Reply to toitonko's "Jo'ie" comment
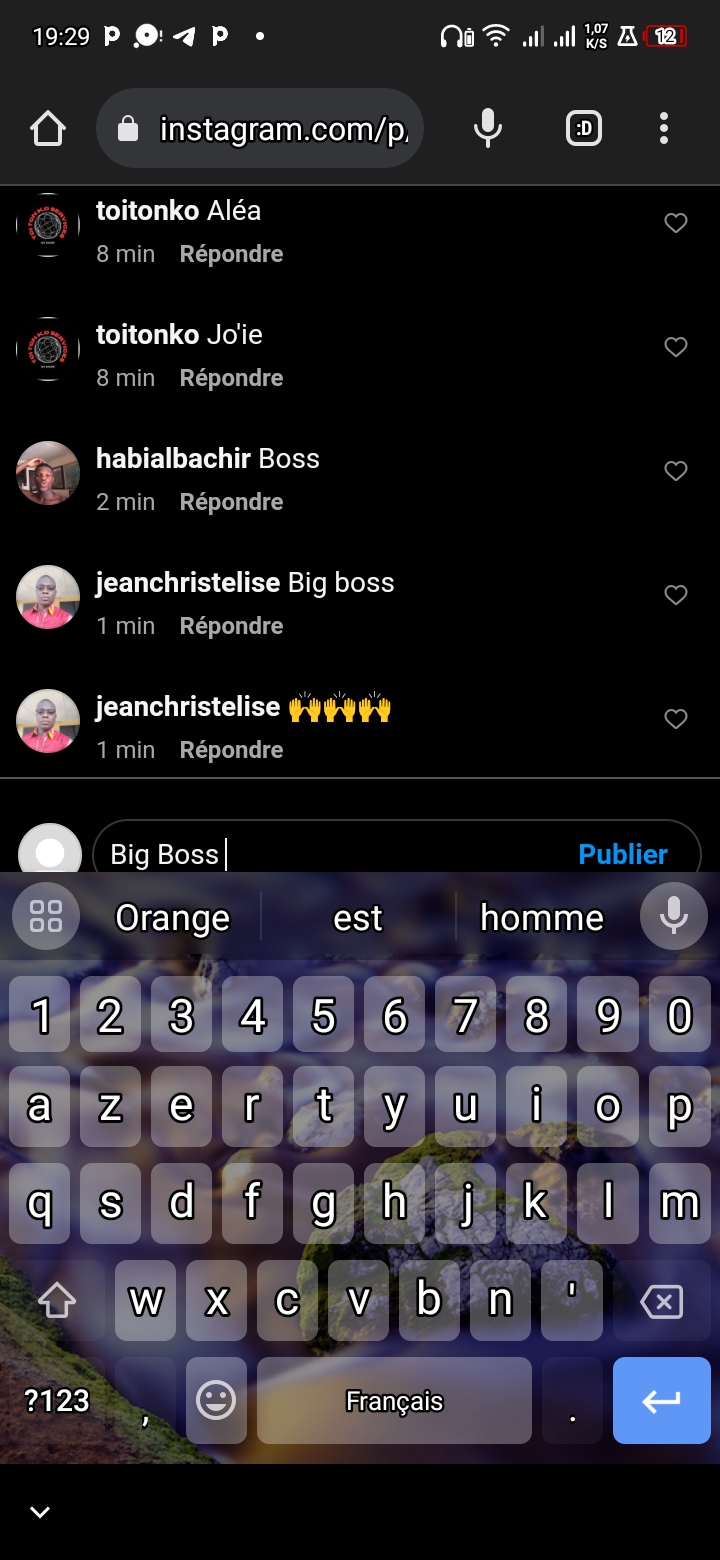 coord(231,378)
